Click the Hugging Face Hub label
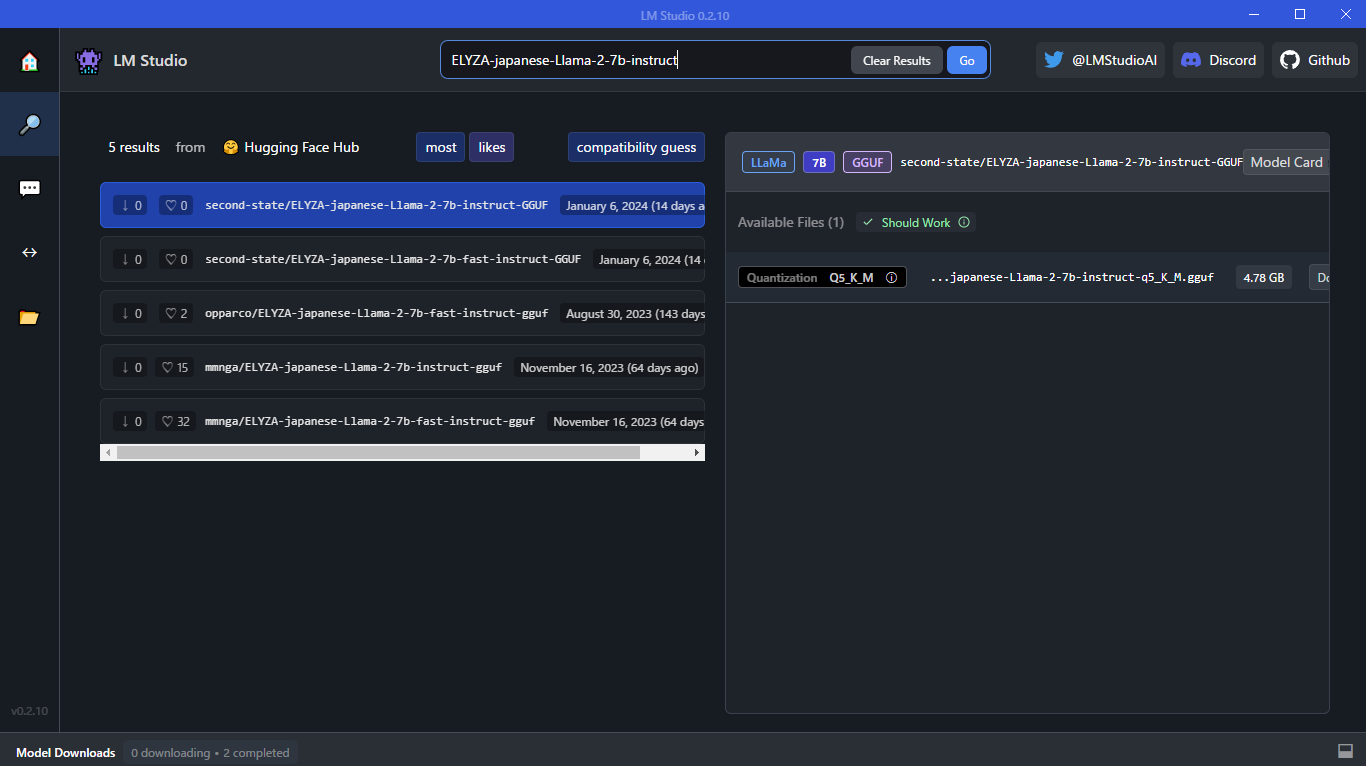 pos(291,147)
